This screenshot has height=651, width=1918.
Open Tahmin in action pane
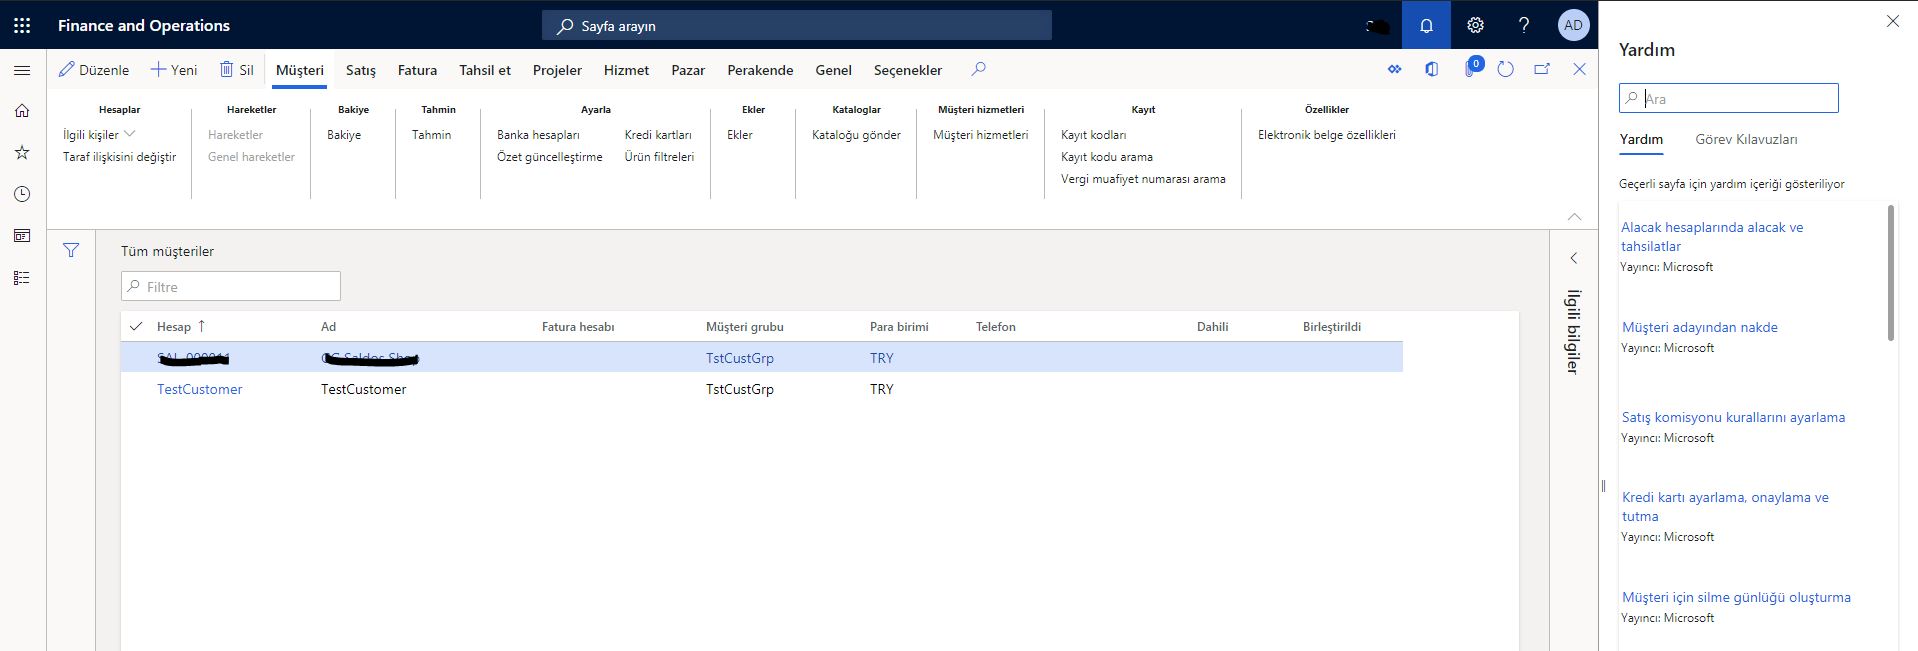pyautogui.click(x=431, y=134)
